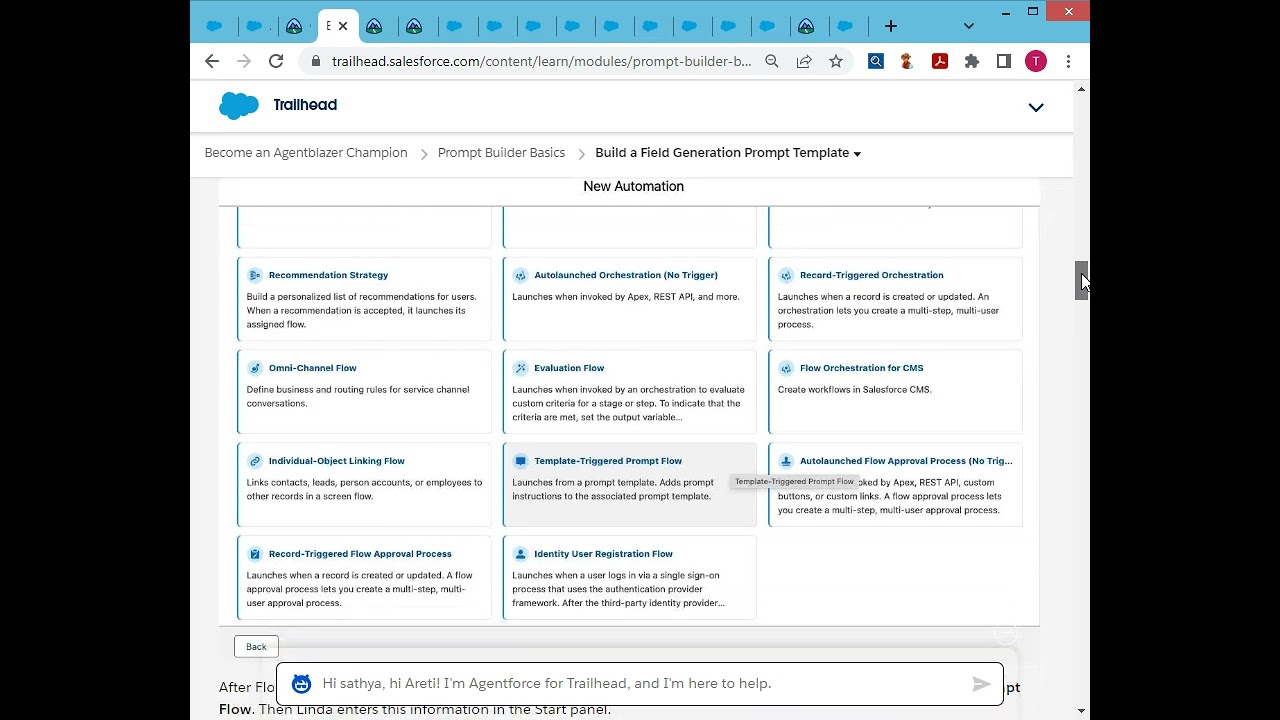Open the Chrome three-dot menu

pos(1068,61)
